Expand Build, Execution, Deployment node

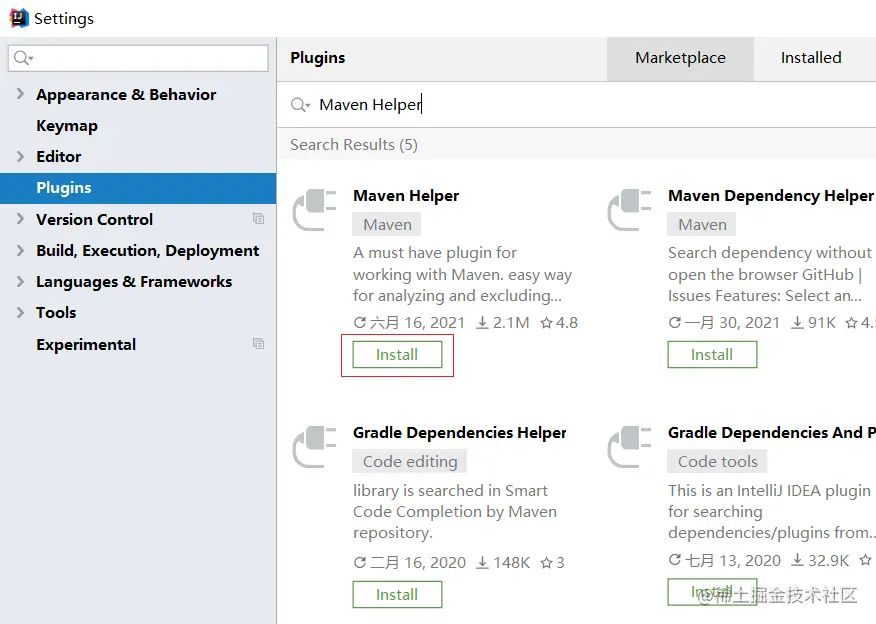[x=20, y=250]
